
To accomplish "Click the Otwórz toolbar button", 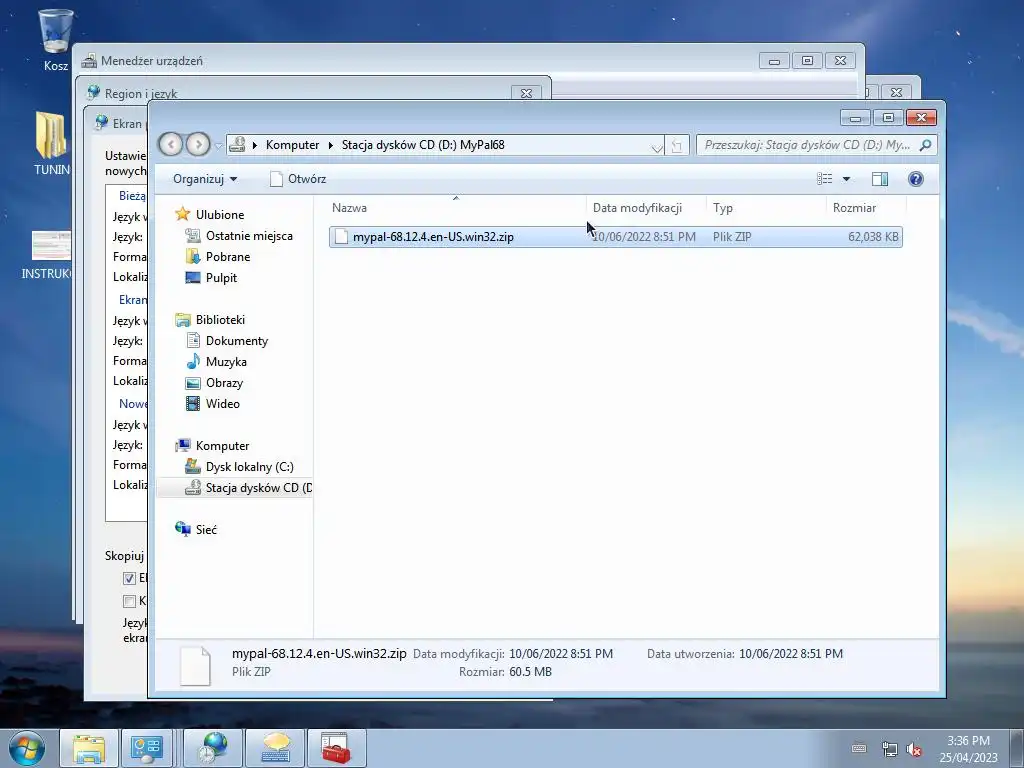I will [x=298, y=179].
